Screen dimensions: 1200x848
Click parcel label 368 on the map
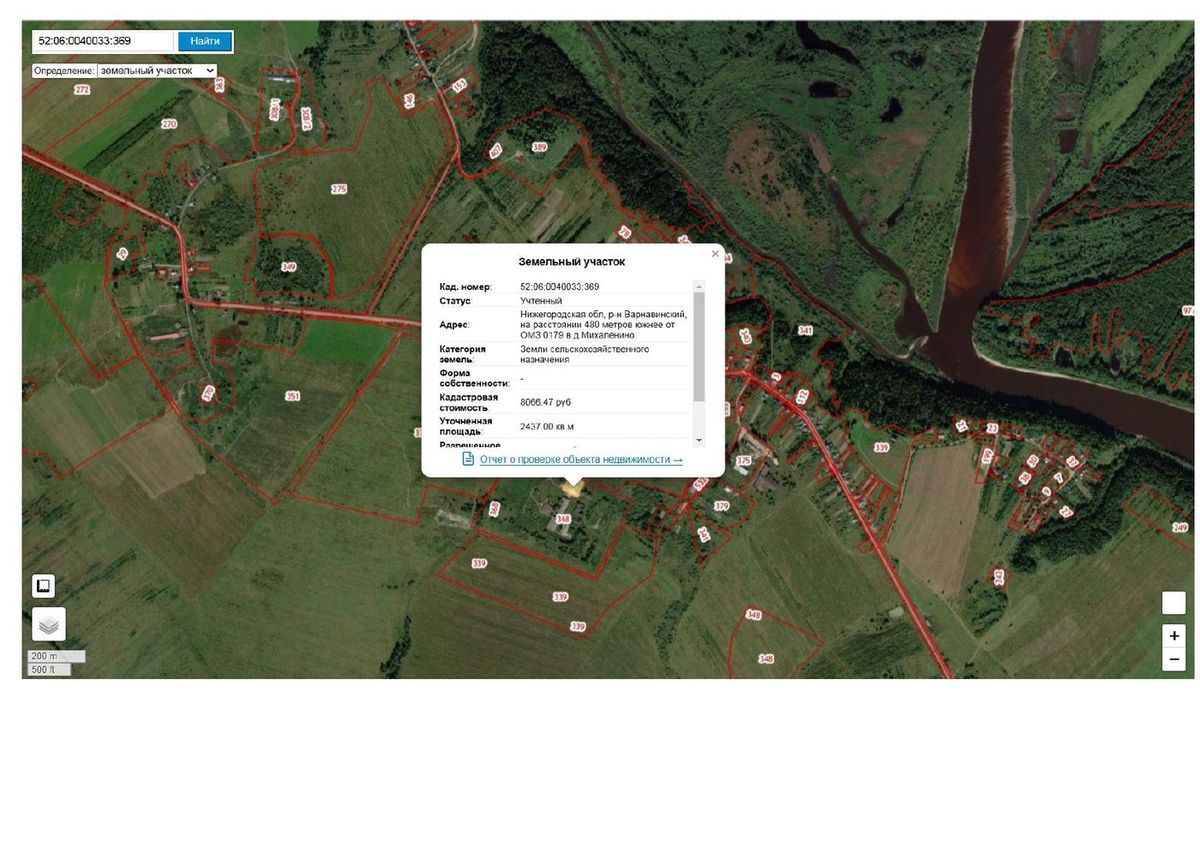point(563,519)
